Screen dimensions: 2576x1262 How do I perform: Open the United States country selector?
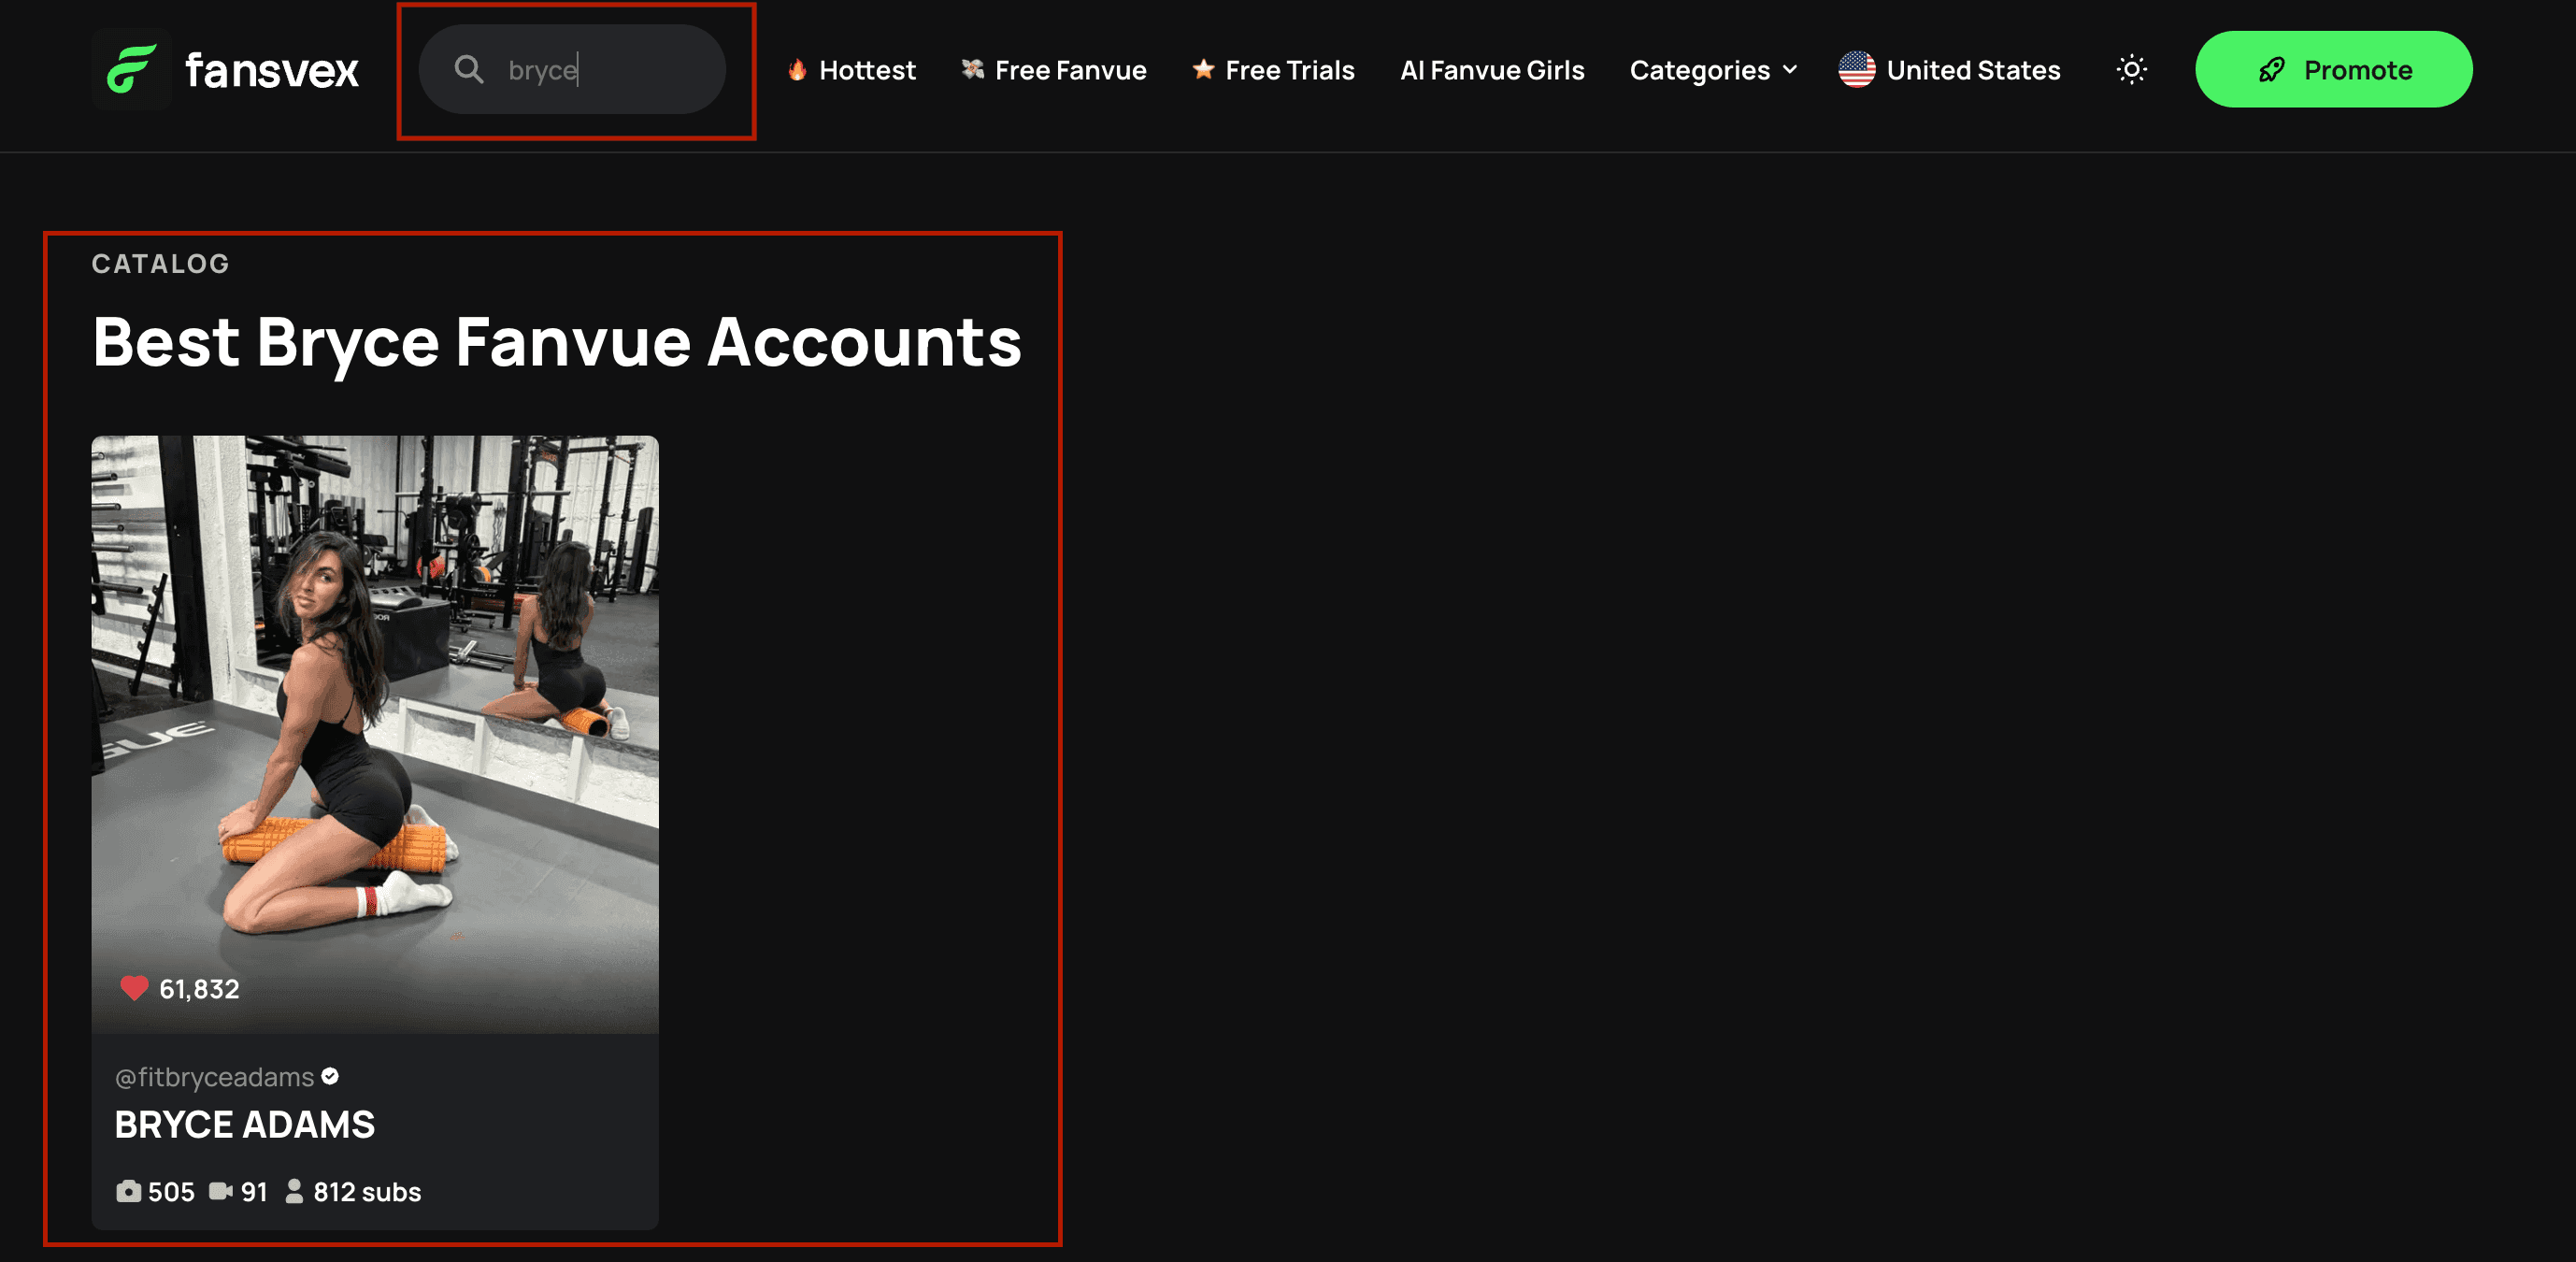(1949, 70)
